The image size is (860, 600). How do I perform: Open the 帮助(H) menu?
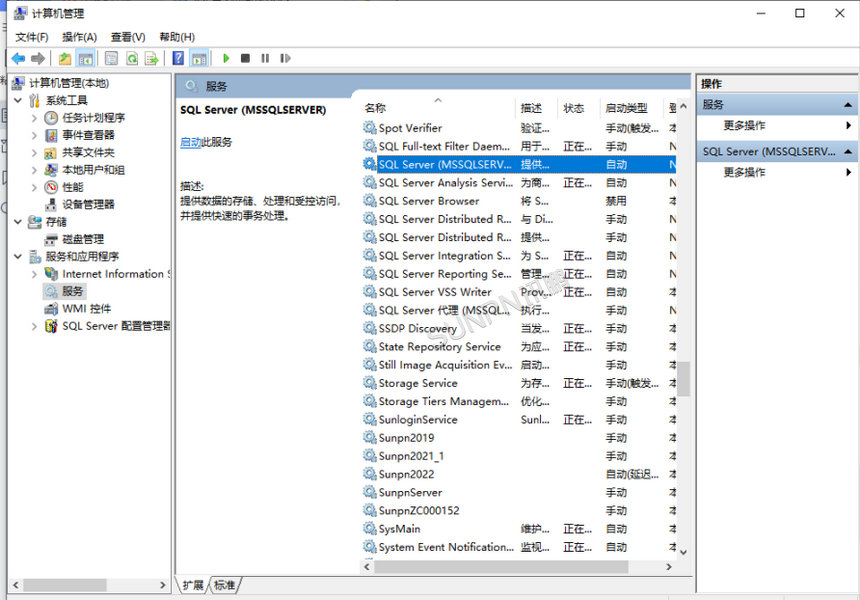[177, 37]
